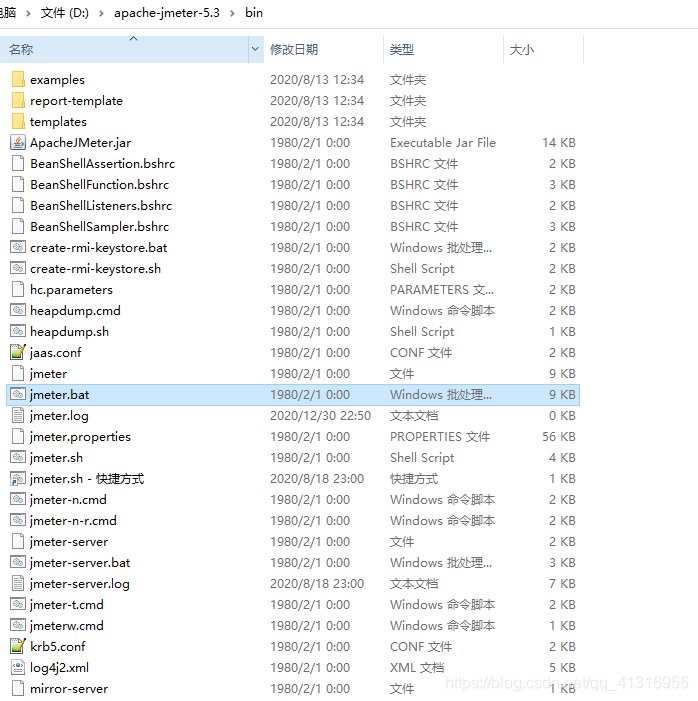This screenshot has height=701, width=698.
Task: Select BeanShellListeners.bshrc file name
Action: [101, 206]
